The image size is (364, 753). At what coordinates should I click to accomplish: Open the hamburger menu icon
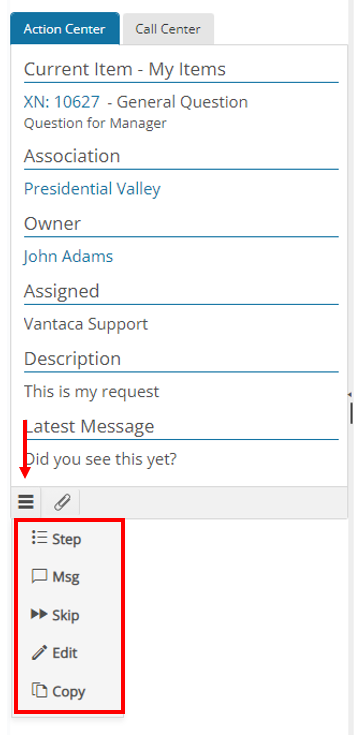point(26,502)
